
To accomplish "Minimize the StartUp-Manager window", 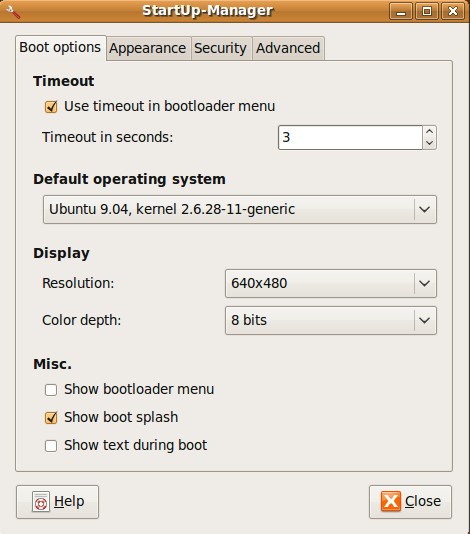I will 401,11.
